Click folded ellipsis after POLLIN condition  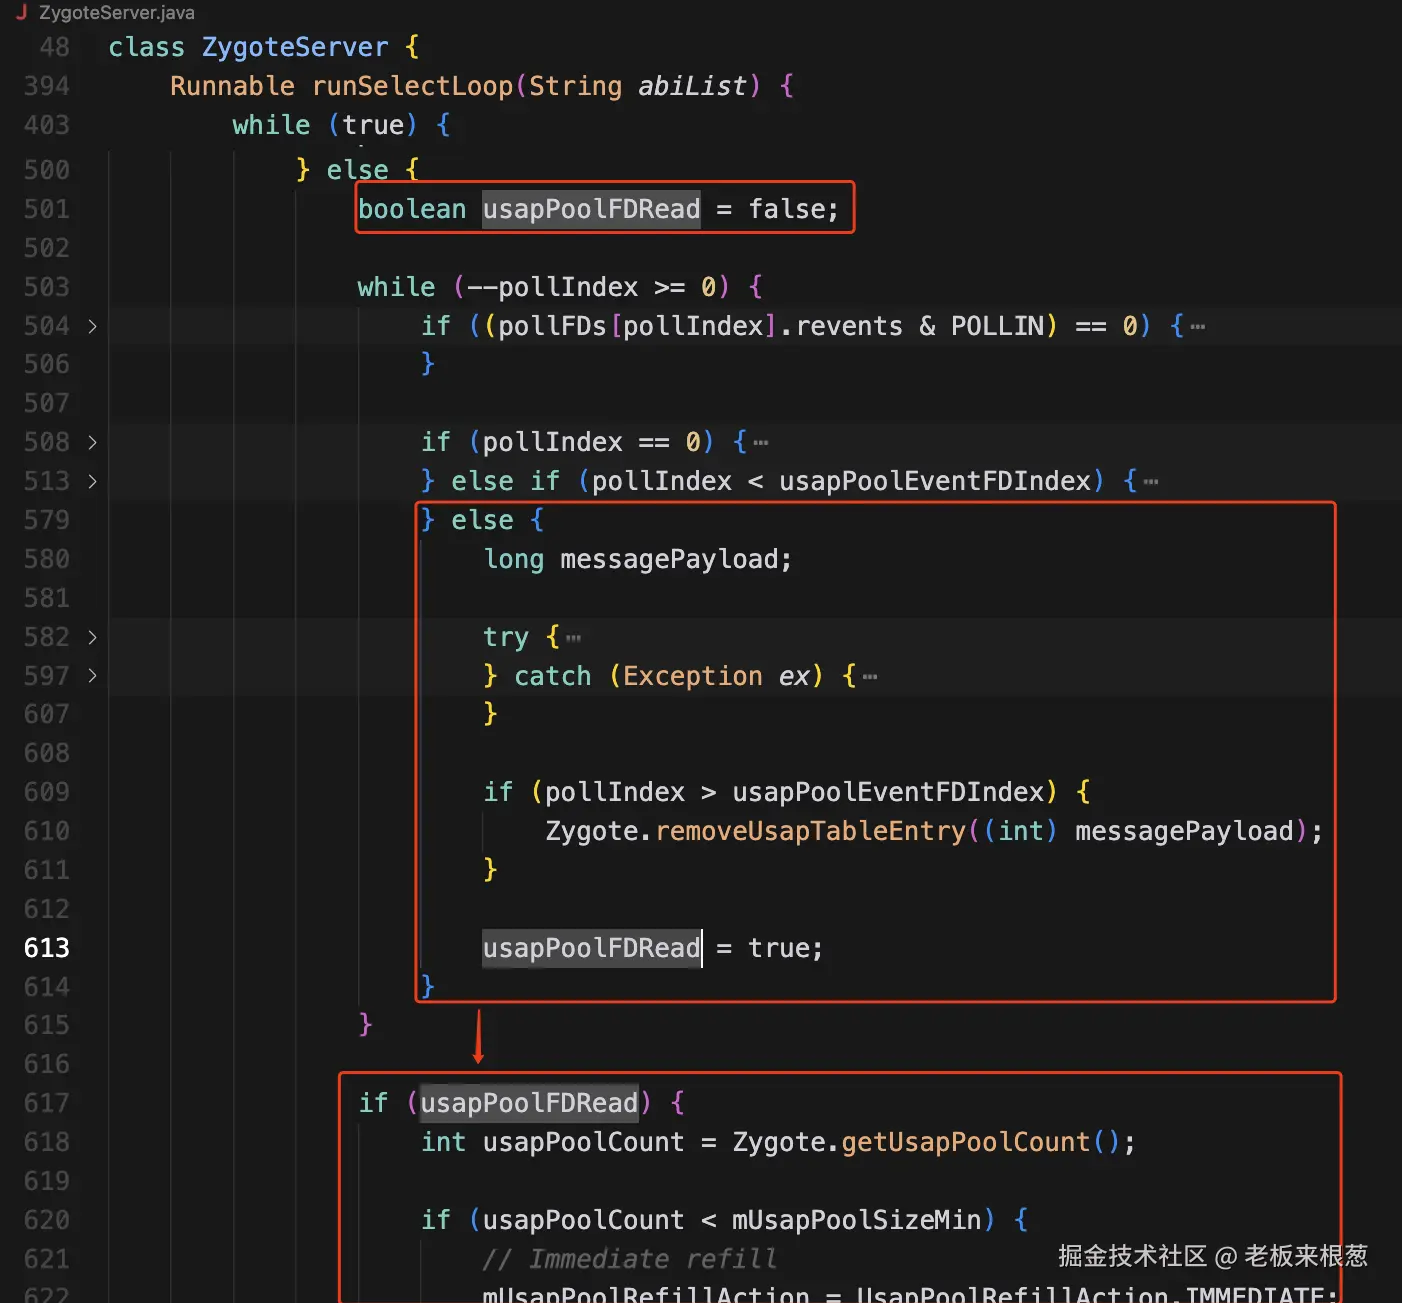pyautogui.click(x=1198, y=327)
